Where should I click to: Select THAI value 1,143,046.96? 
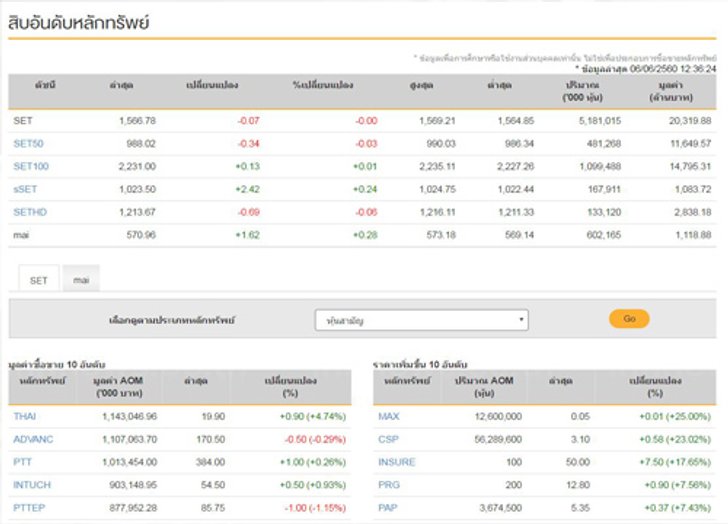coord(130,416)
